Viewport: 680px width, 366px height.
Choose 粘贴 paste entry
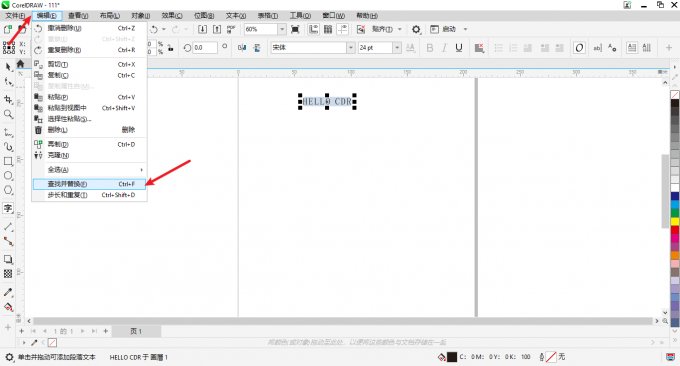click(x=89, y=97)
